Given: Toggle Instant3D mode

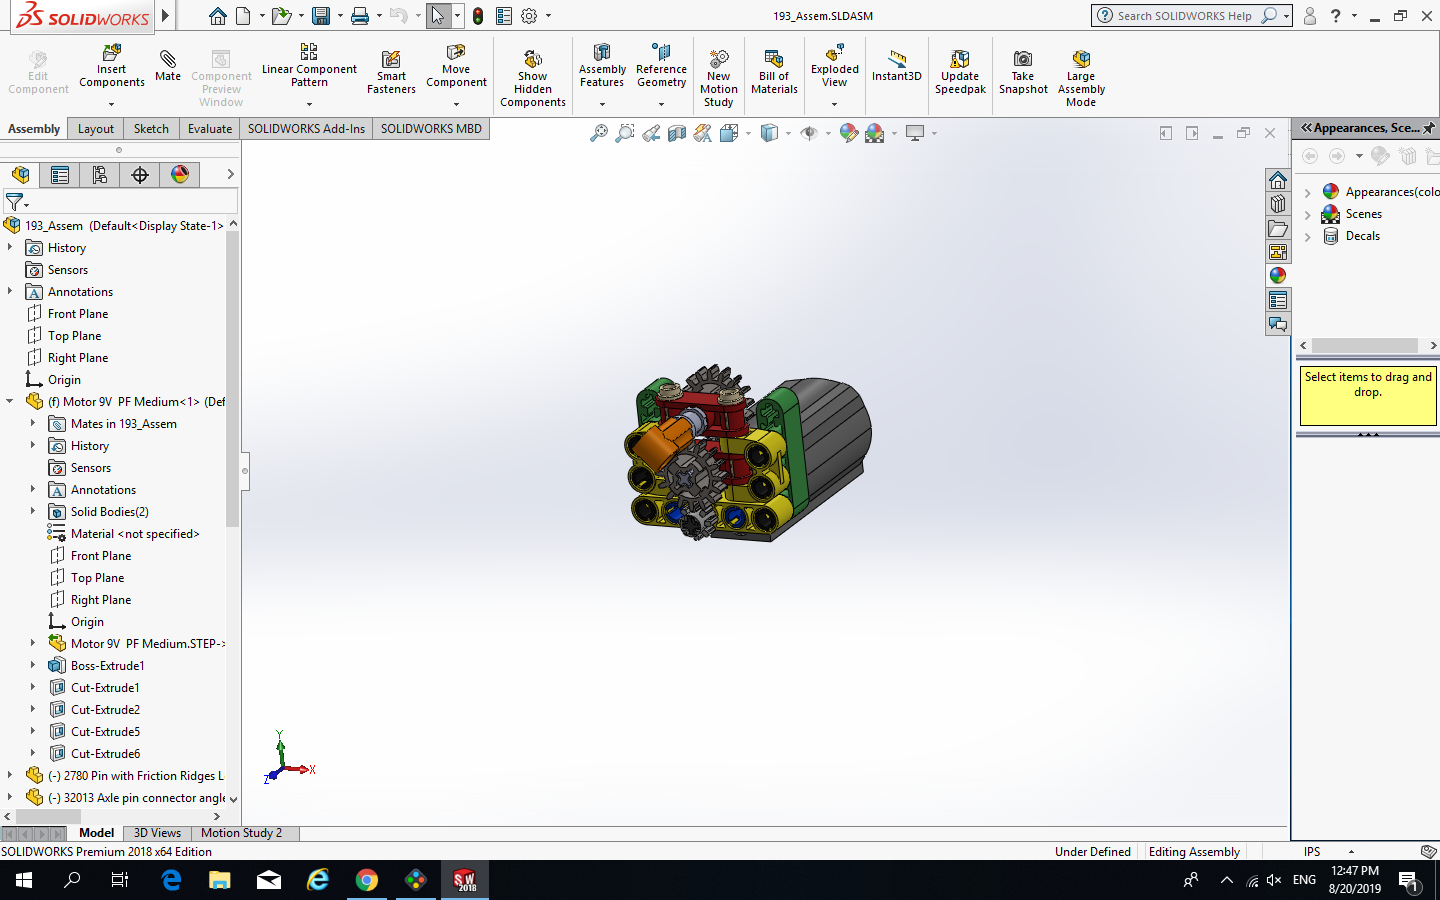Looking at the screenshot, I should (897, 66).
